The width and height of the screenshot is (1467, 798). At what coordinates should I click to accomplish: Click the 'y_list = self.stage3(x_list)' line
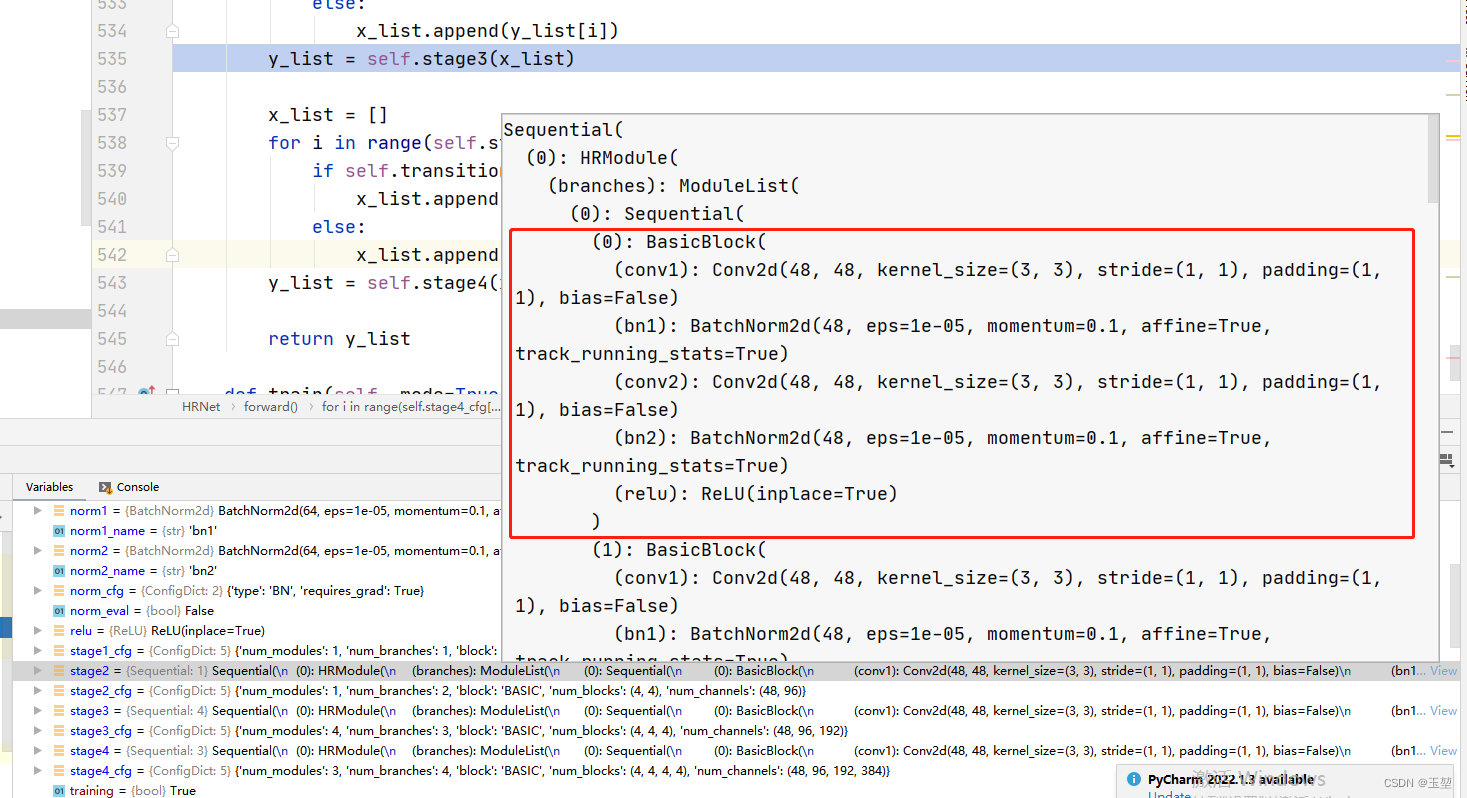point(421,59)
